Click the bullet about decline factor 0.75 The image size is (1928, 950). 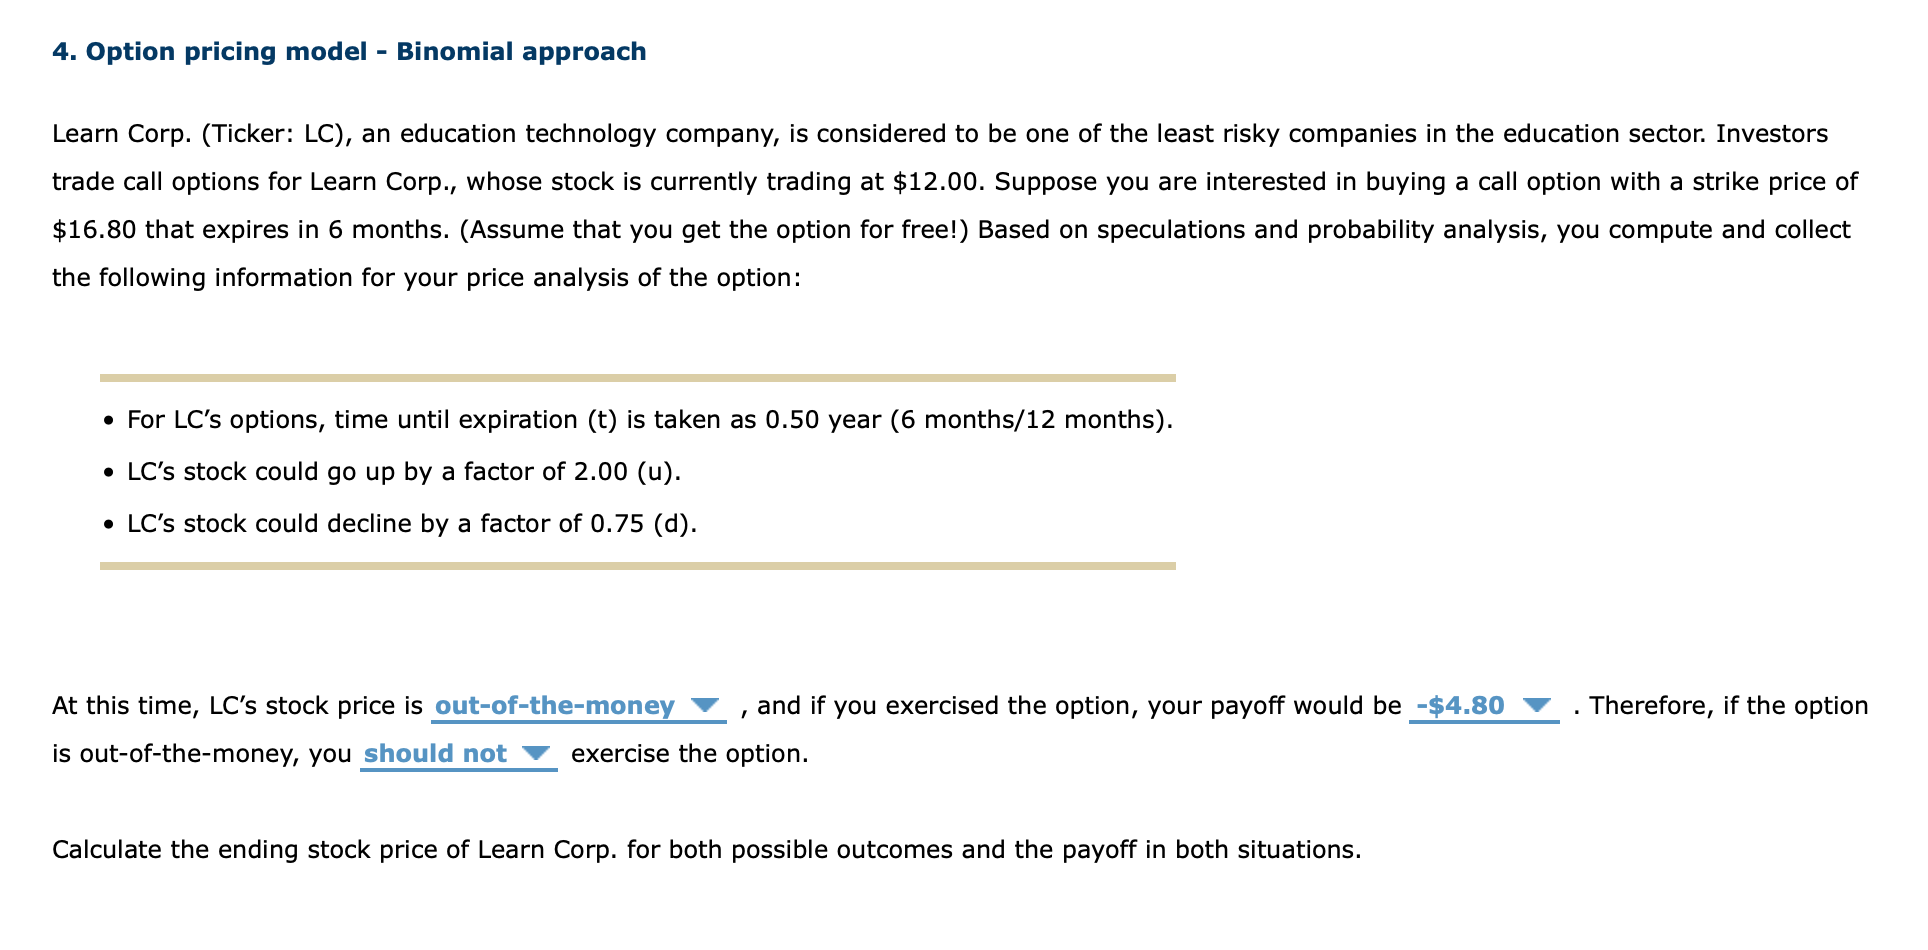click(412, 523)
